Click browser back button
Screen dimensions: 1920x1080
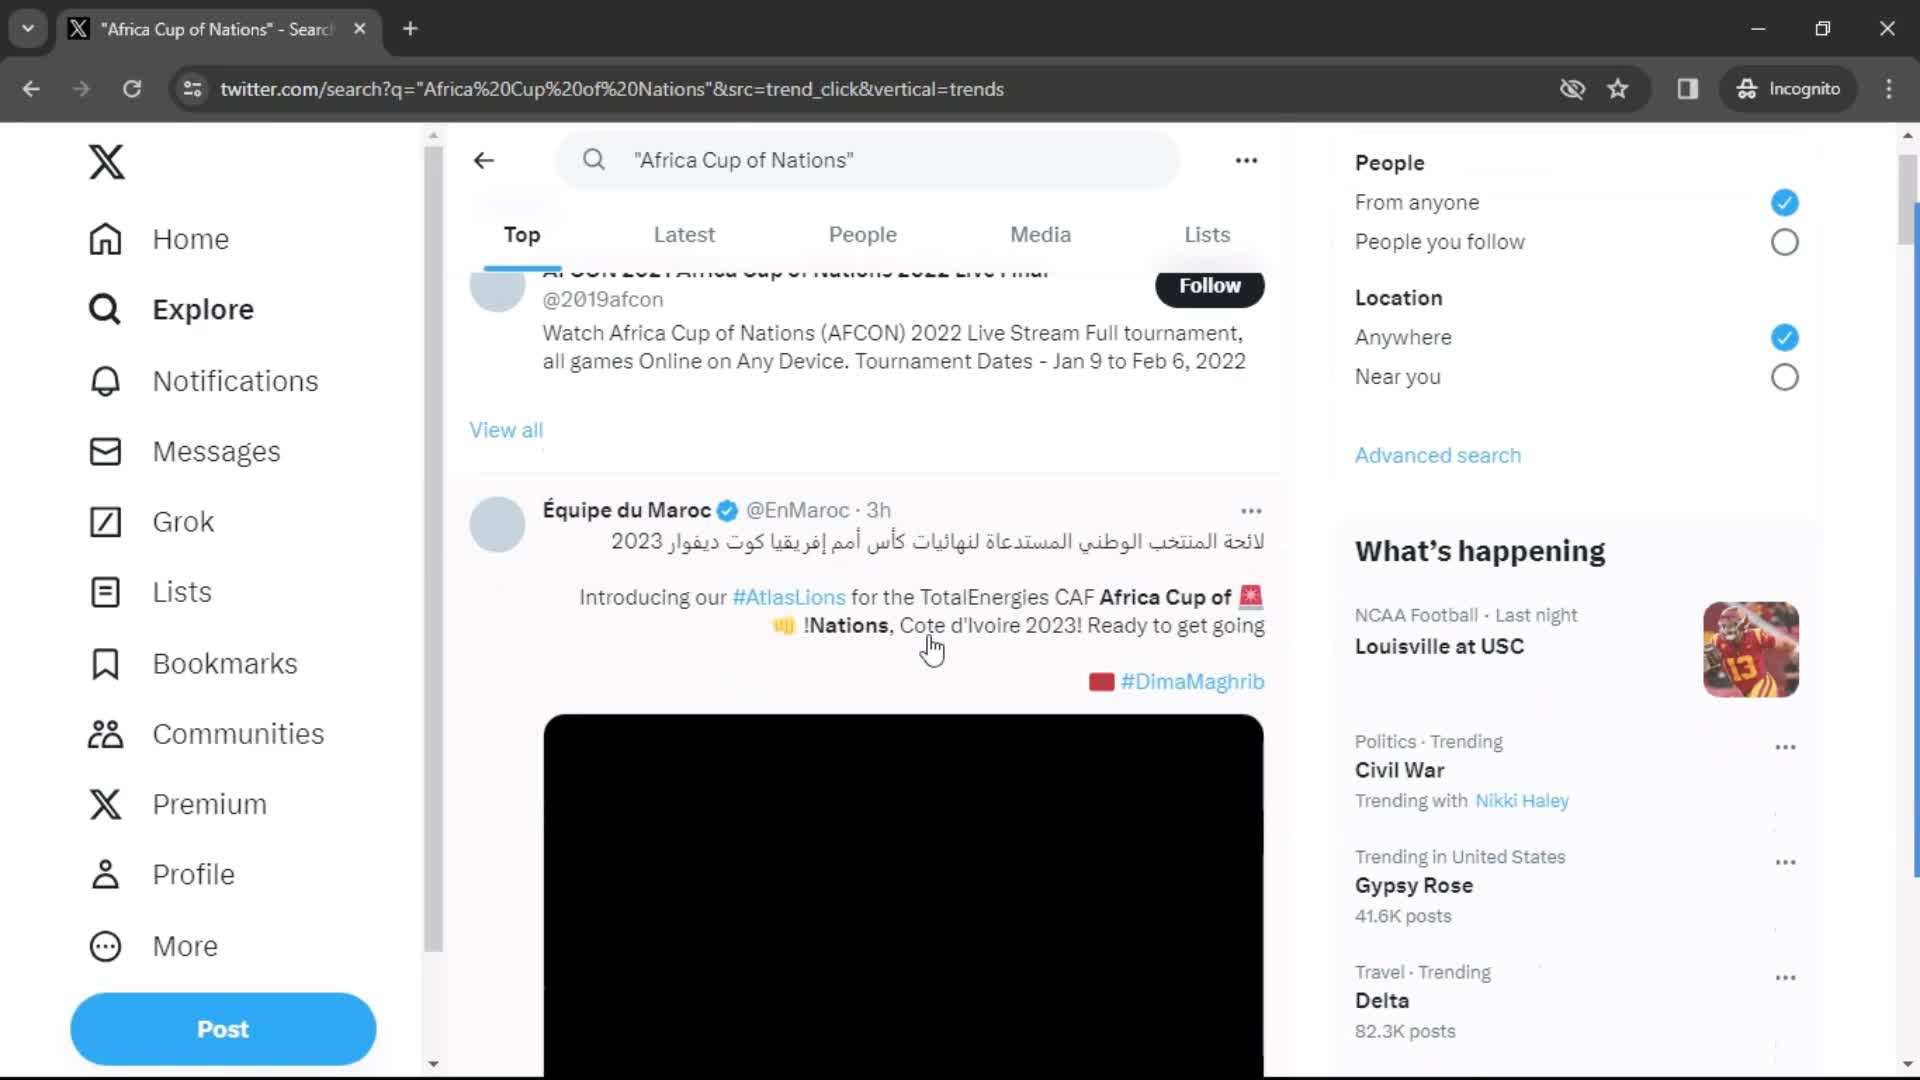[x=31, y=89]
